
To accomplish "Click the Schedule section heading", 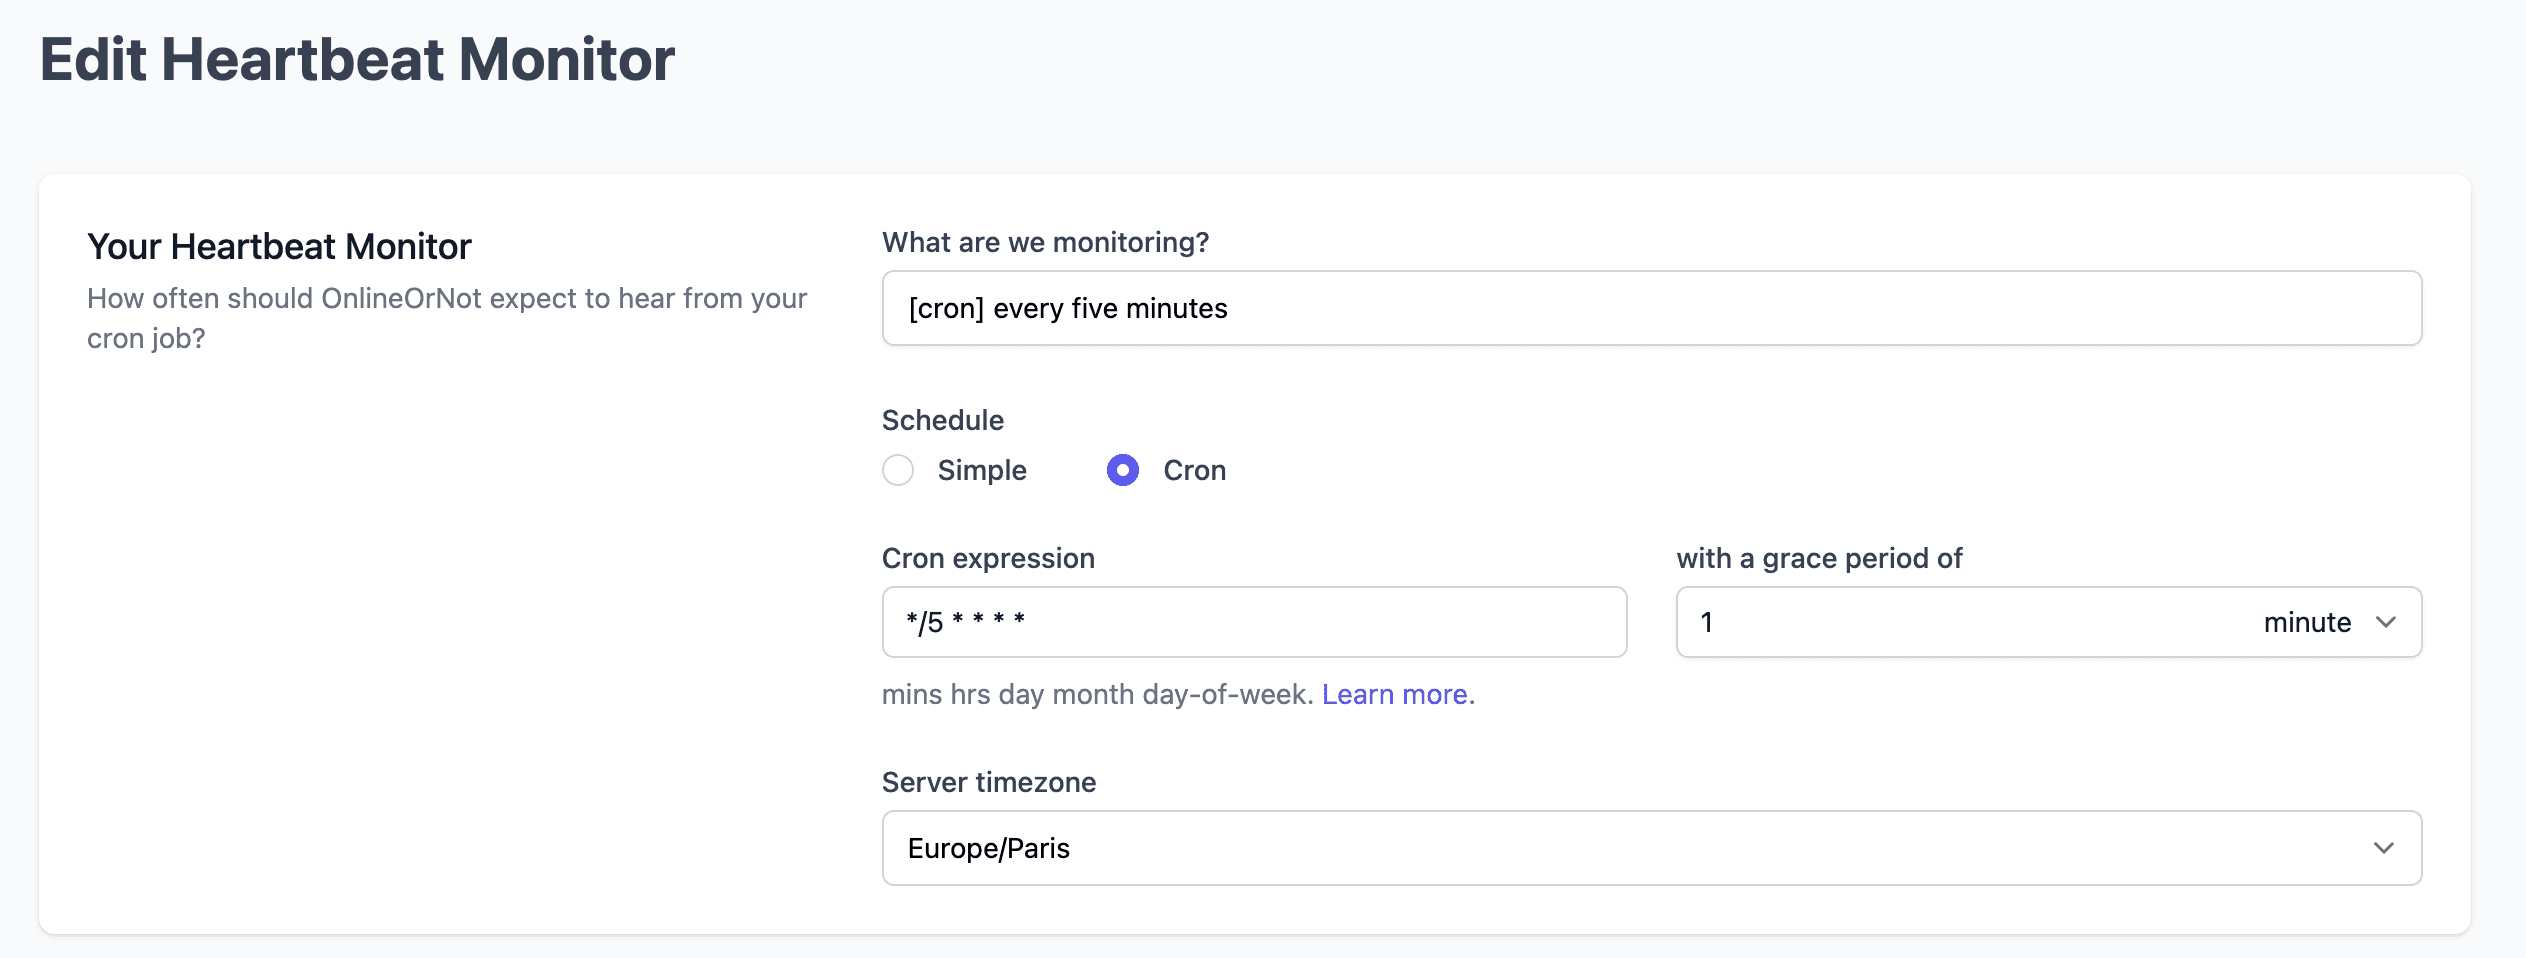I will [x=942, y=419].
